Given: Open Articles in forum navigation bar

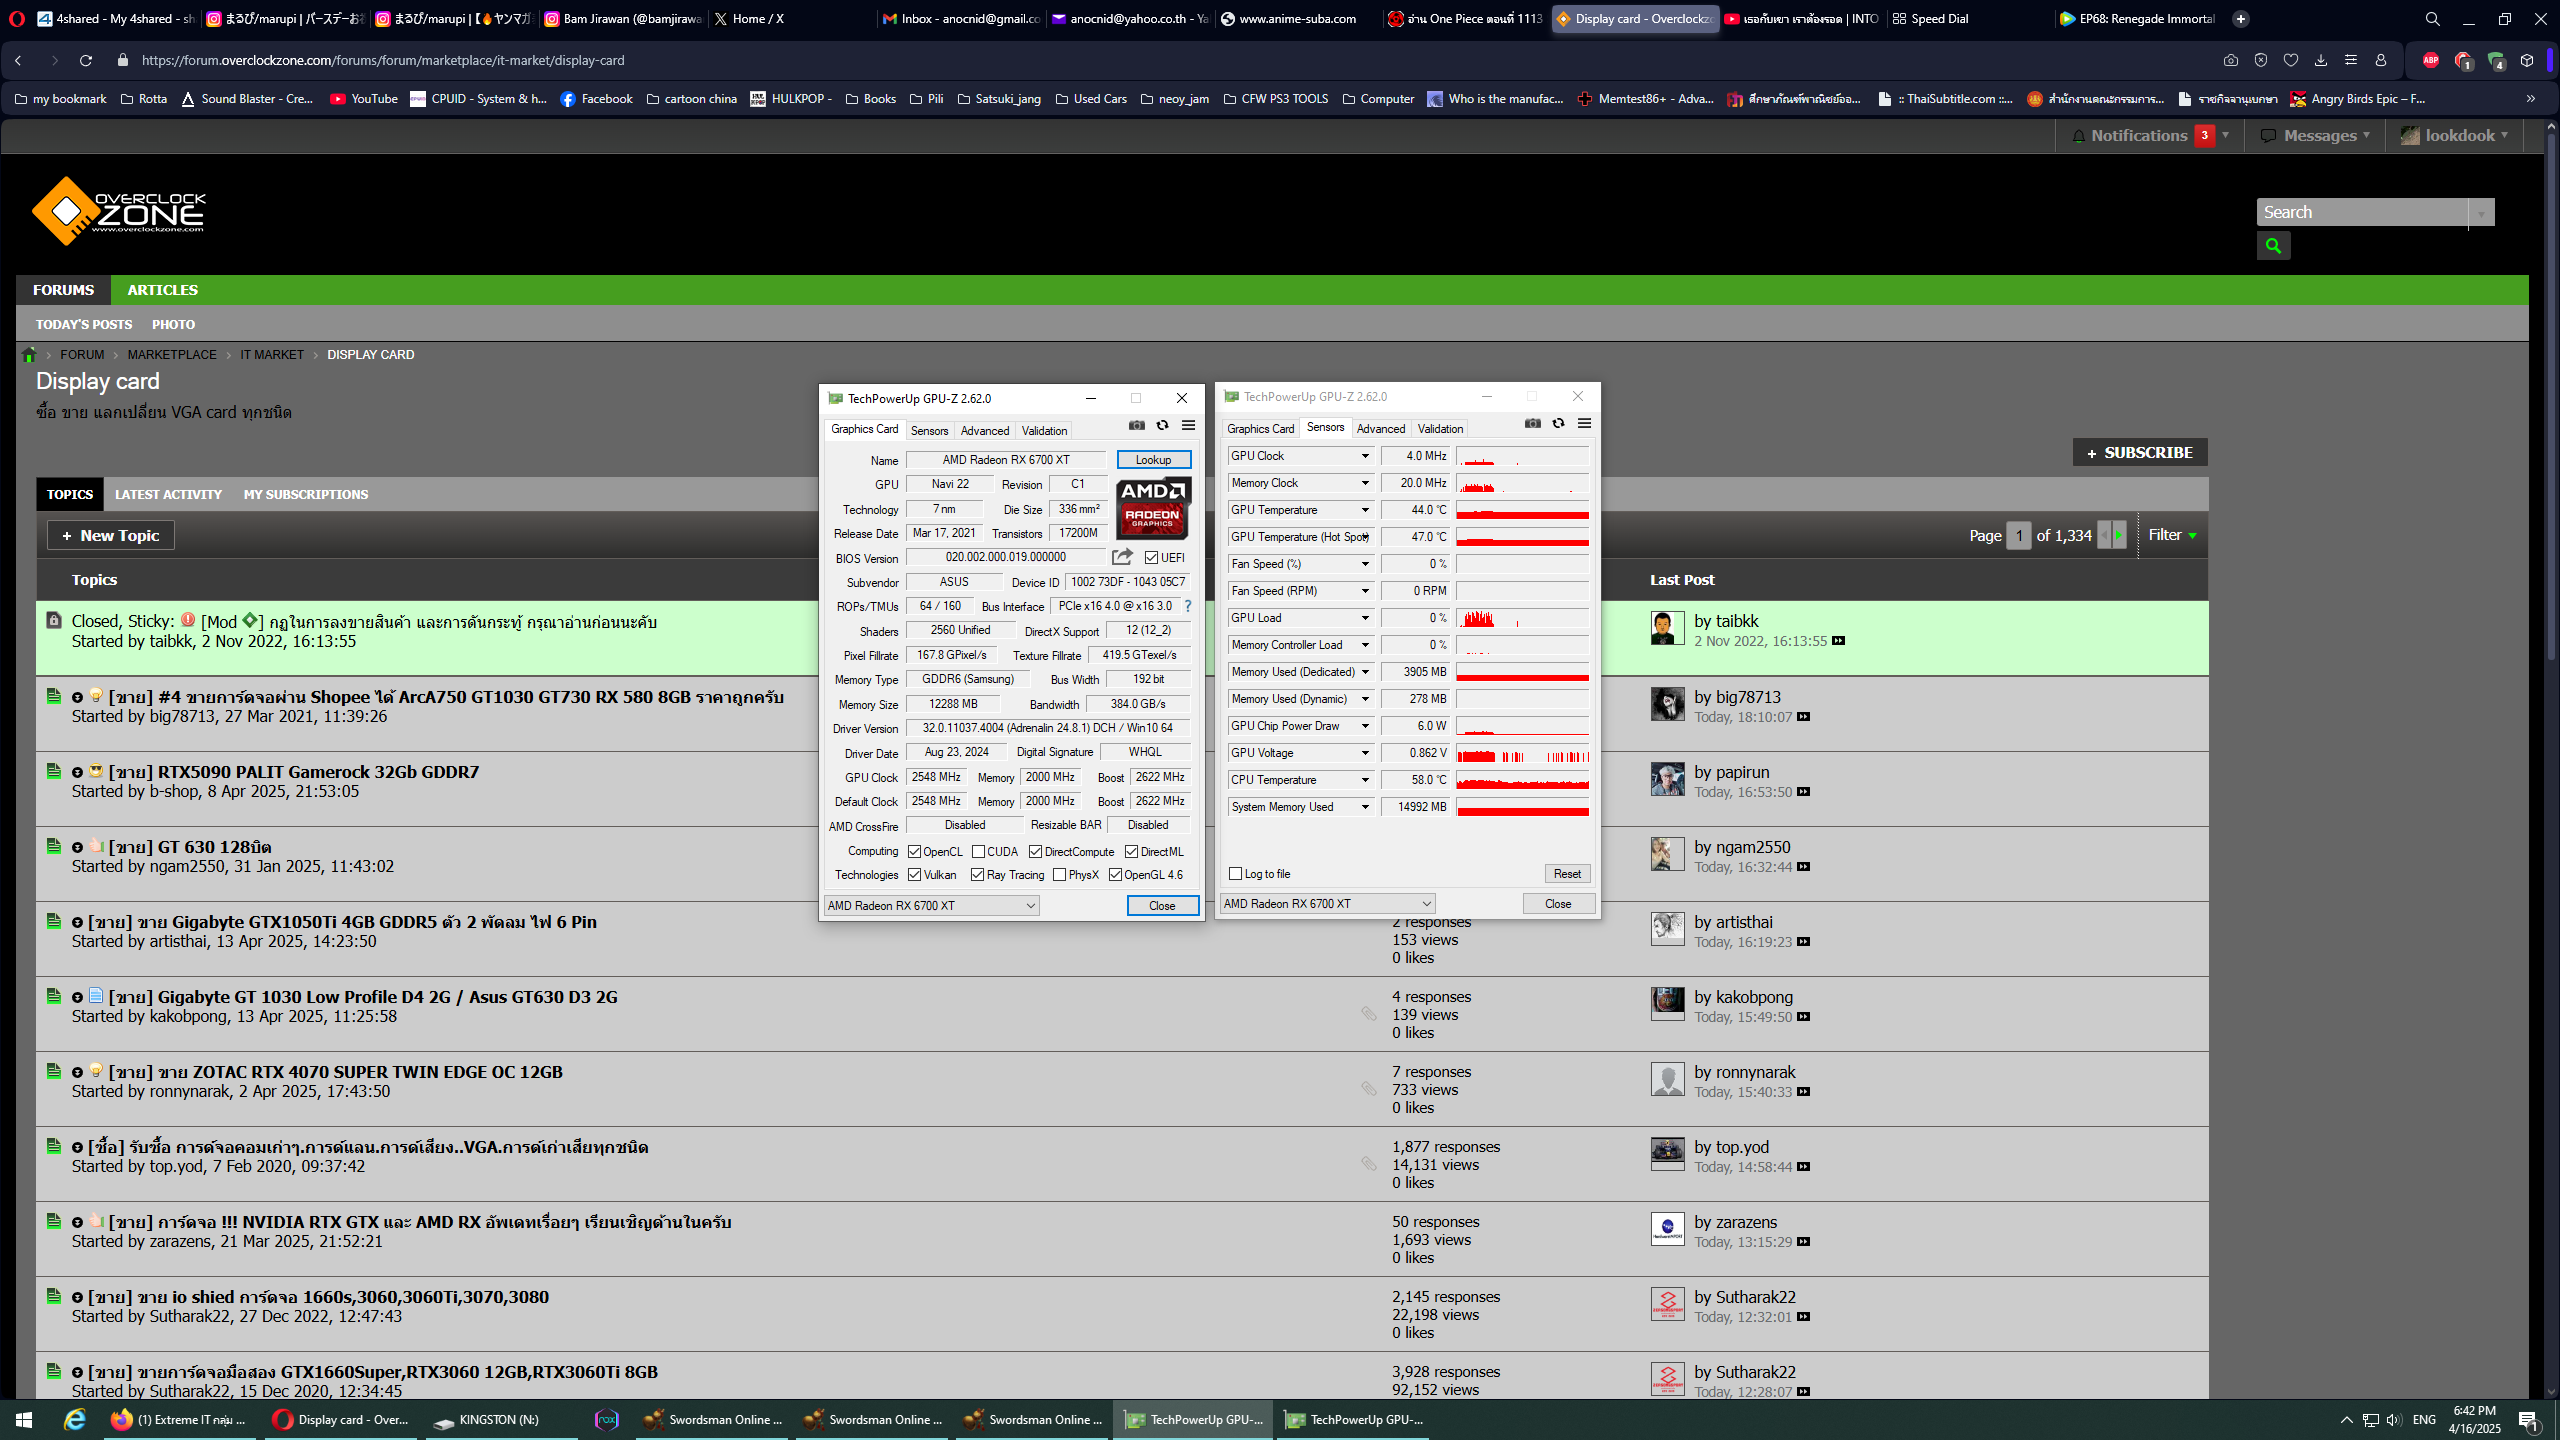Looking at the screenshot, I should [162, 290].
